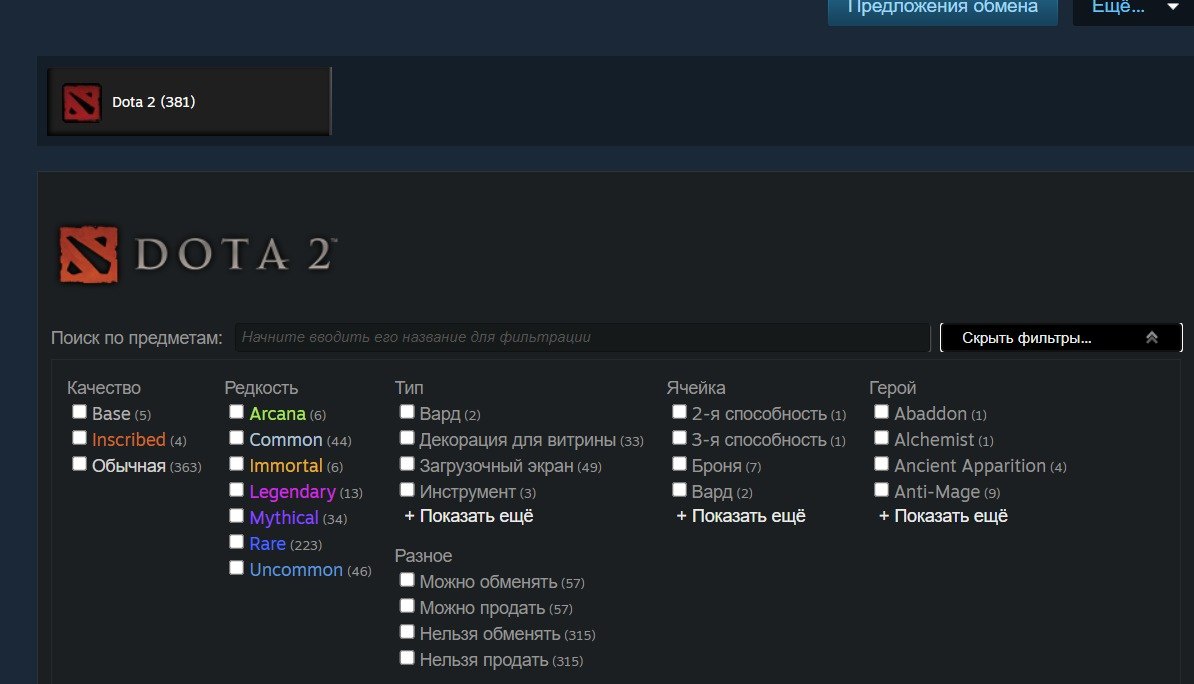
Task: Tick the Uncommon (46) rarity checkbox
Action: point(236,568)
